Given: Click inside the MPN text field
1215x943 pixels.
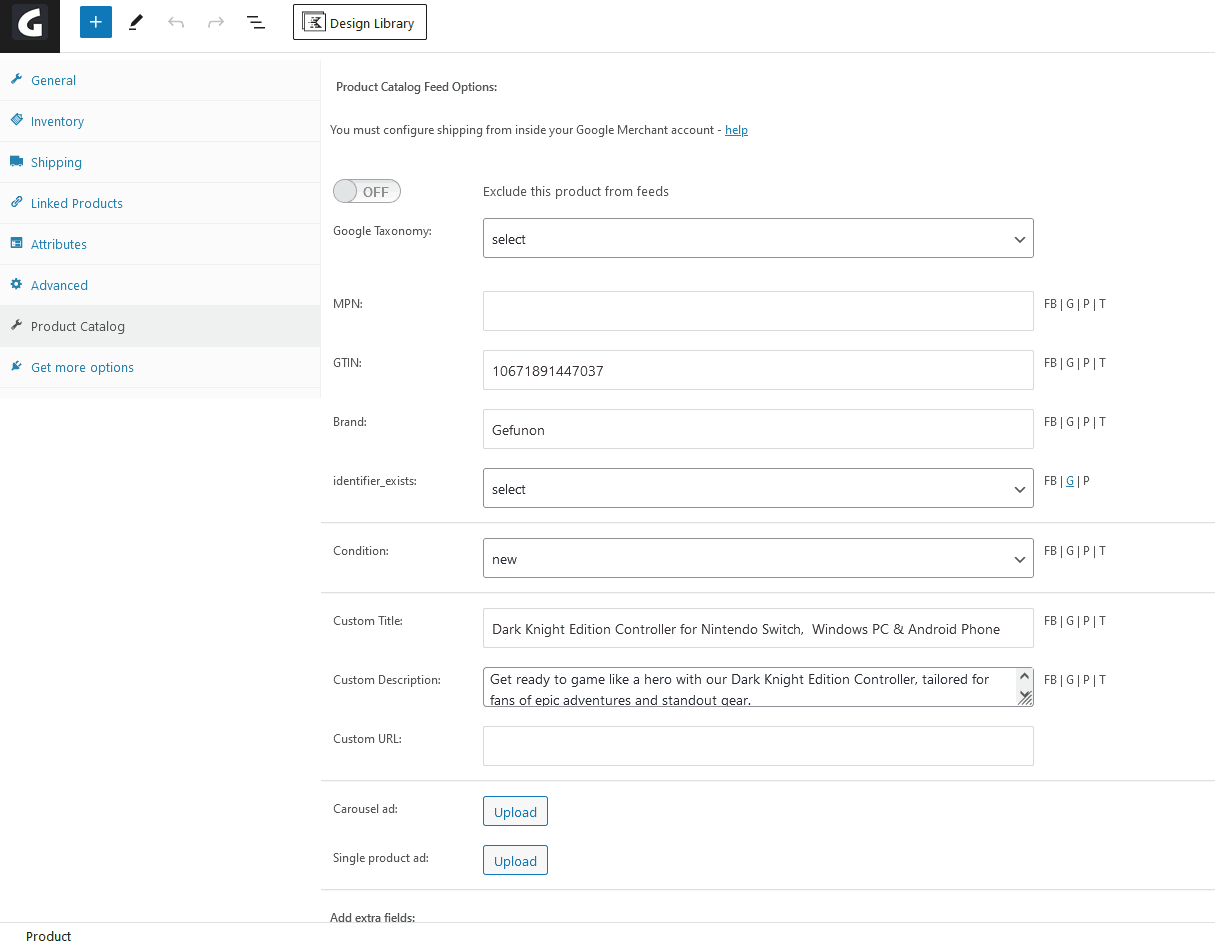Looking at the screenshot, I should tap(757, 311).
